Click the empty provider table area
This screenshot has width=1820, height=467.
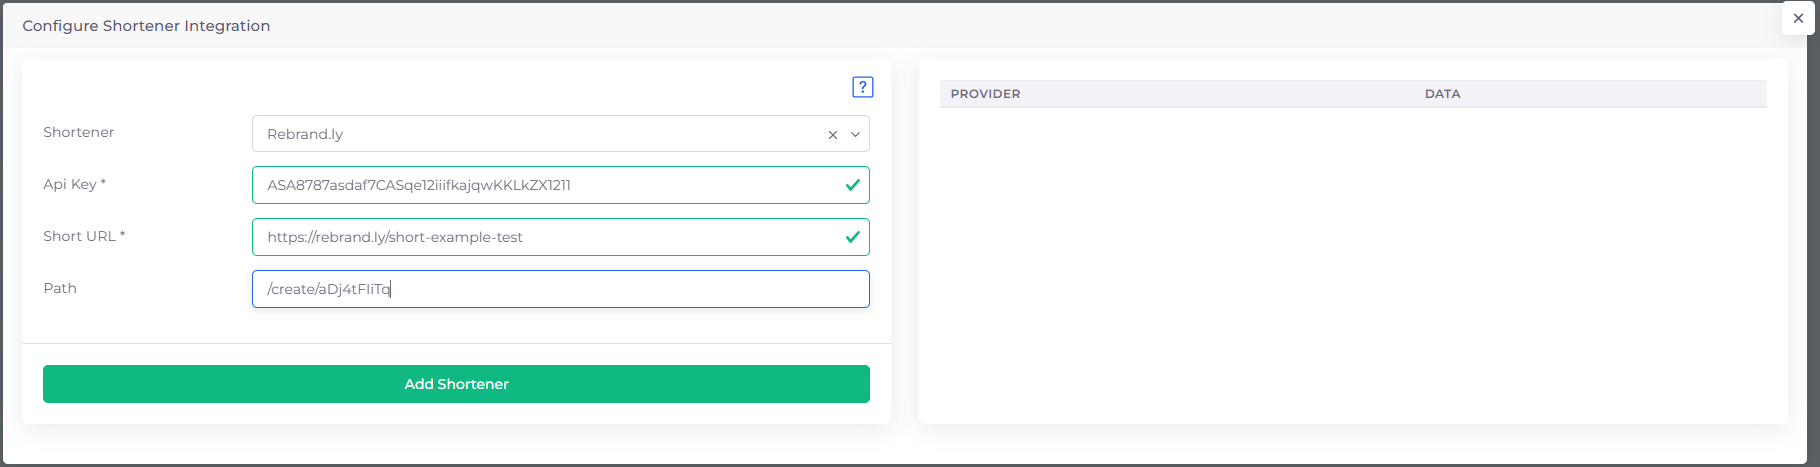(1352, 260)
